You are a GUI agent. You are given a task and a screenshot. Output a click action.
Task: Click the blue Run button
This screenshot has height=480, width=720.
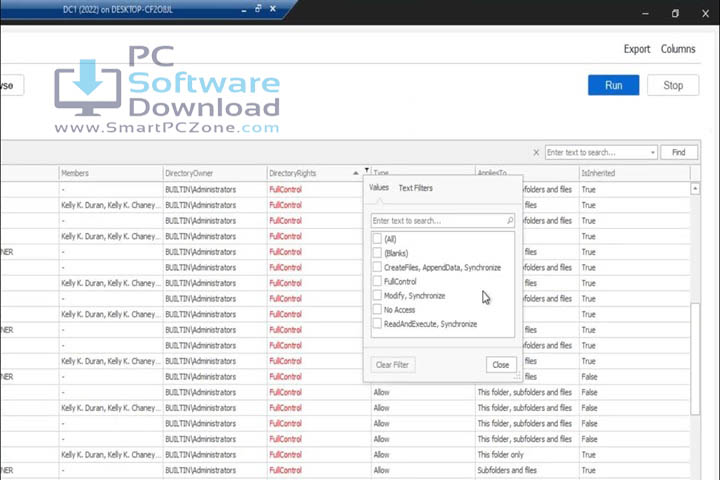(x=613, y=85)
